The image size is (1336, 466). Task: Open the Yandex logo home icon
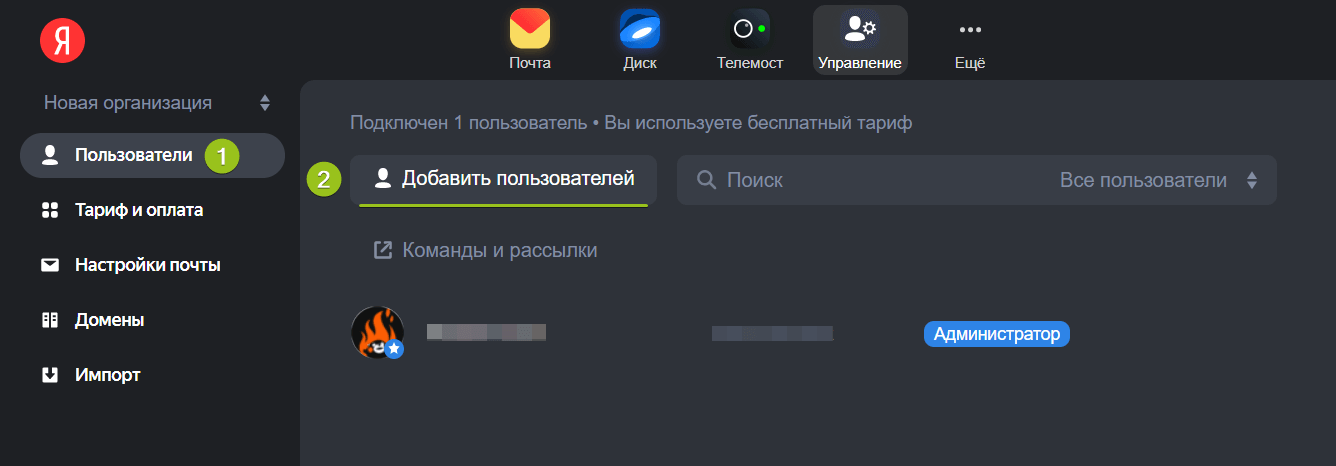click(x=62, y=40)
